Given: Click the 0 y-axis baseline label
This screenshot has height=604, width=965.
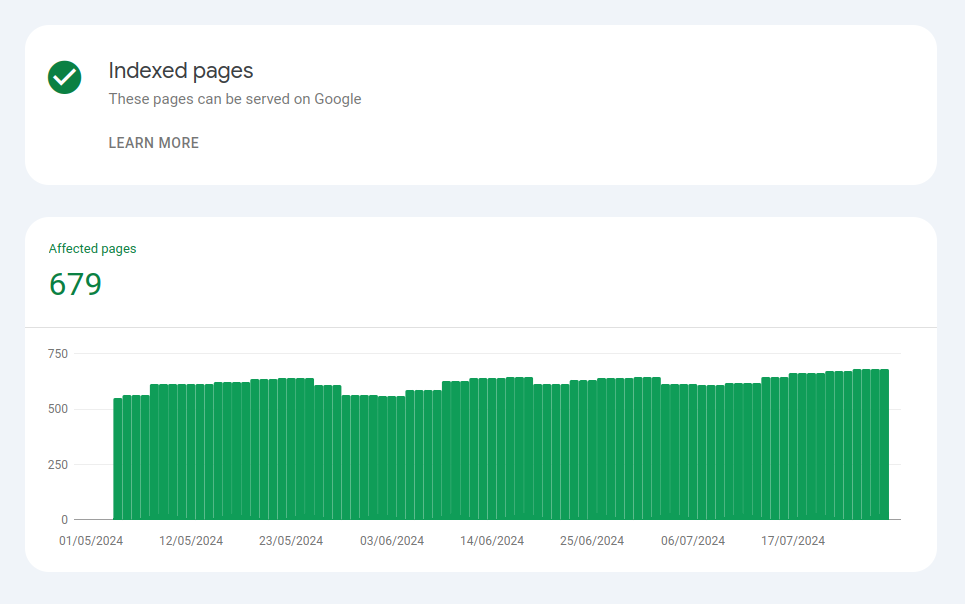Looking at the screenshot, I should point(65,520).
